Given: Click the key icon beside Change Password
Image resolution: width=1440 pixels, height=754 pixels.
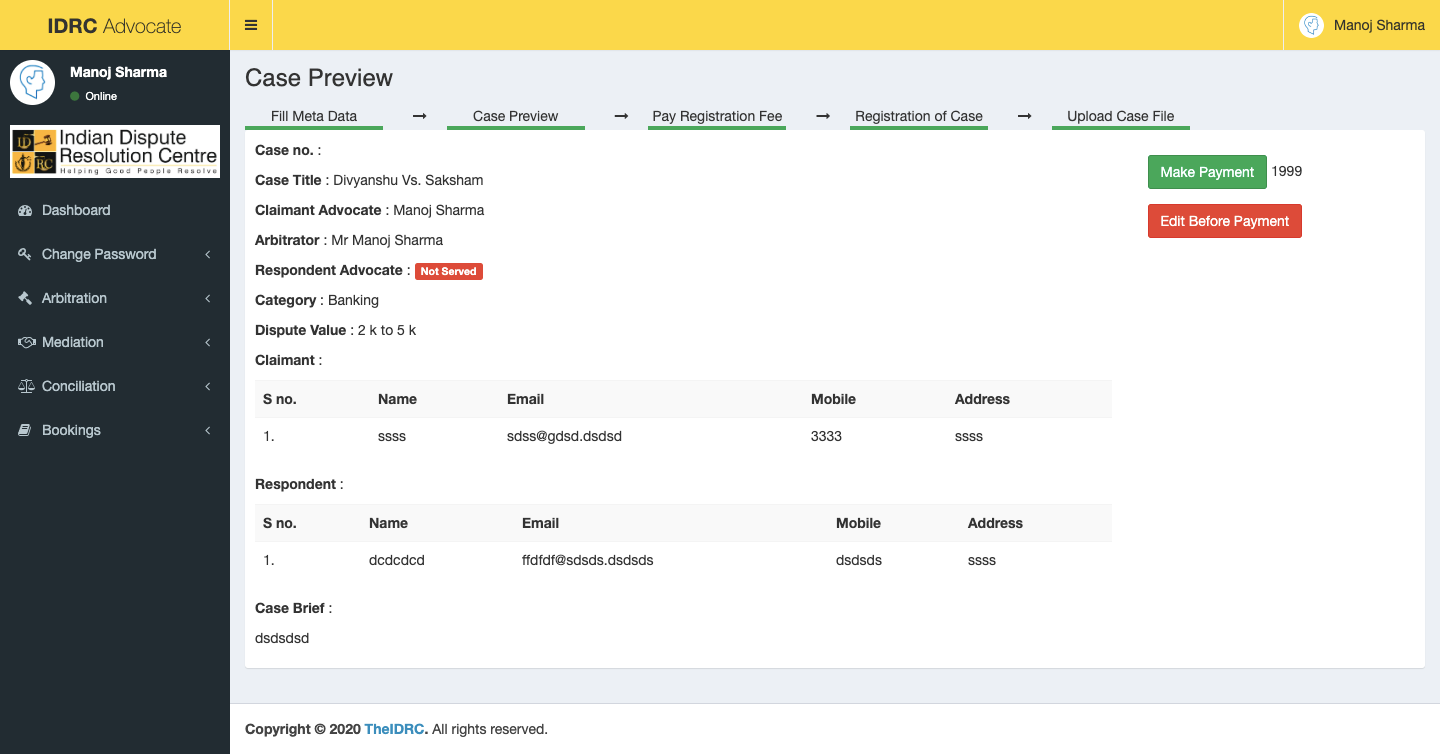Looking at the screenshot, I should tap(26, 254).
